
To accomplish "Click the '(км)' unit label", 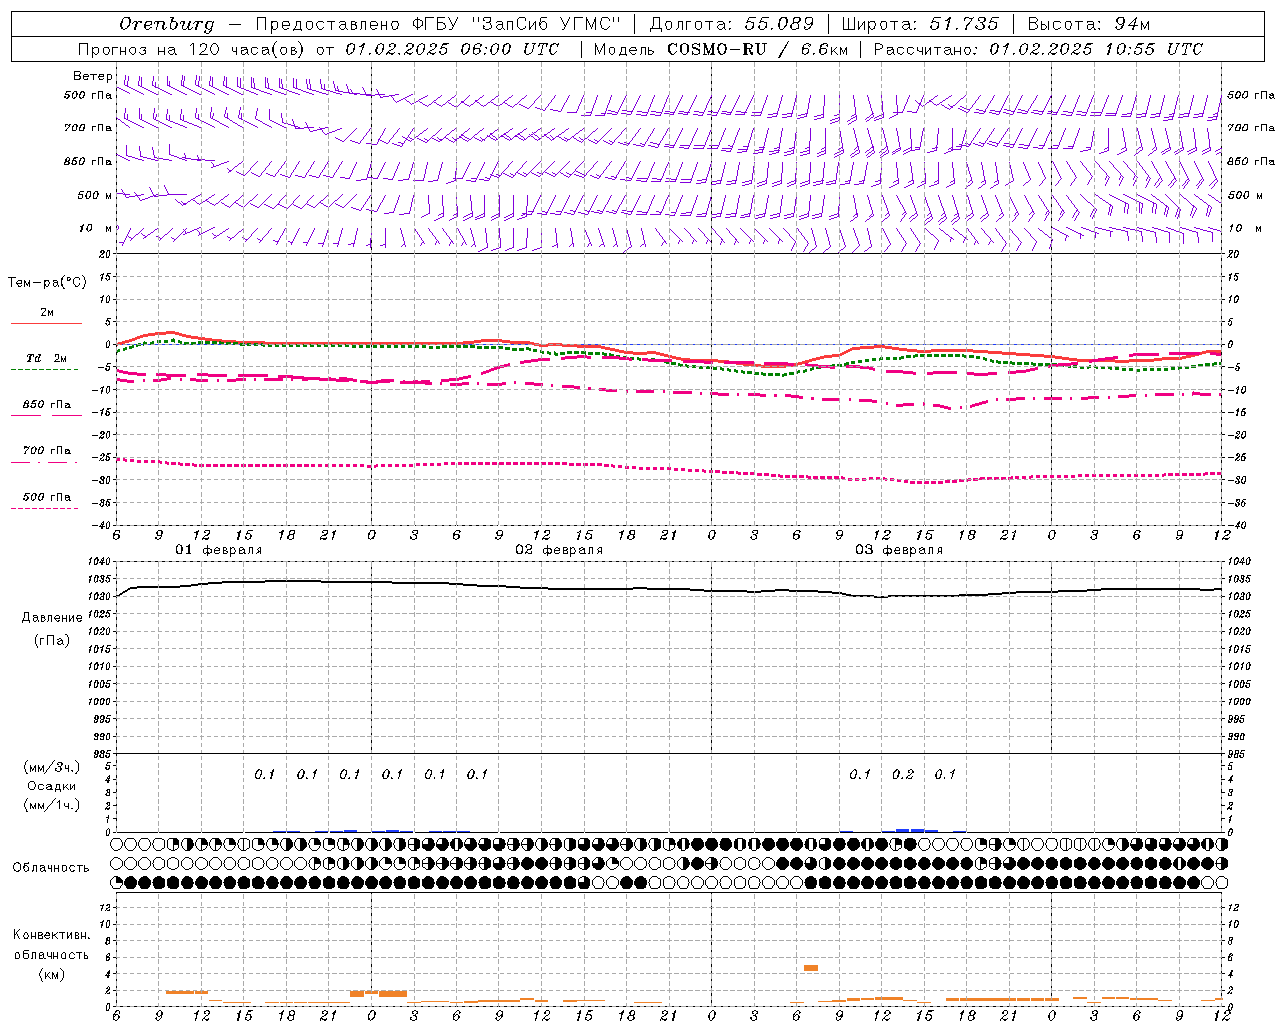I will [x=51, y=974].
